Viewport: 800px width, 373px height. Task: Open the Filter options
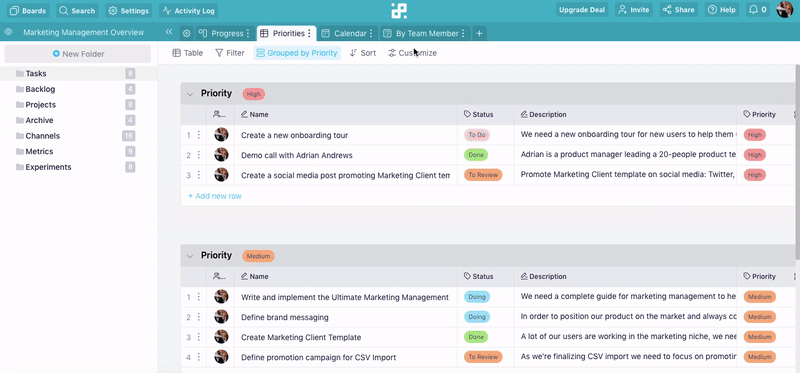click(x=230, y=53)
